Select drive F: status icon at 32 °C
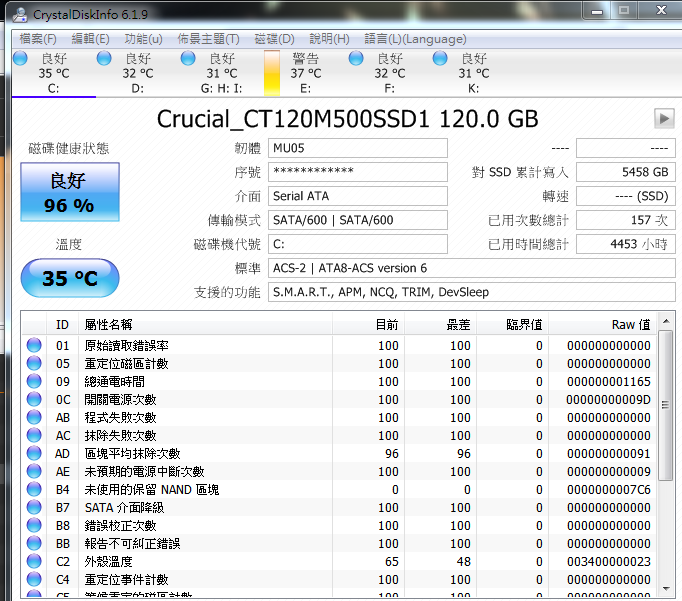 coord(356,58)
